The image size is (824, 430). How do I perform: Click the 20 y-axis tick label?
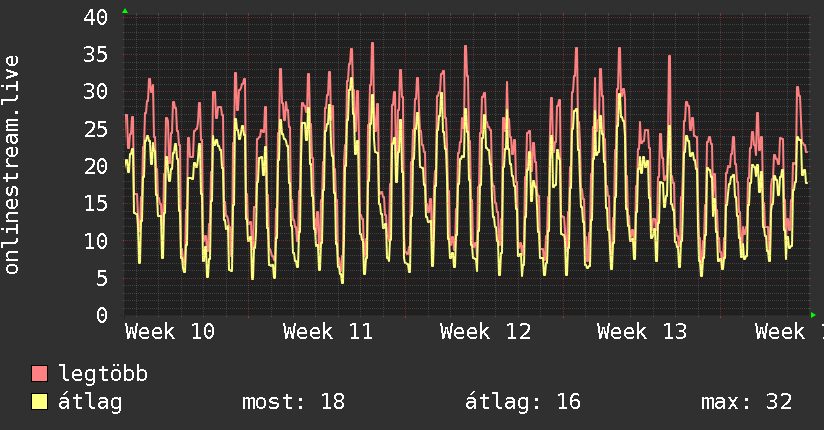coord(96,167)
